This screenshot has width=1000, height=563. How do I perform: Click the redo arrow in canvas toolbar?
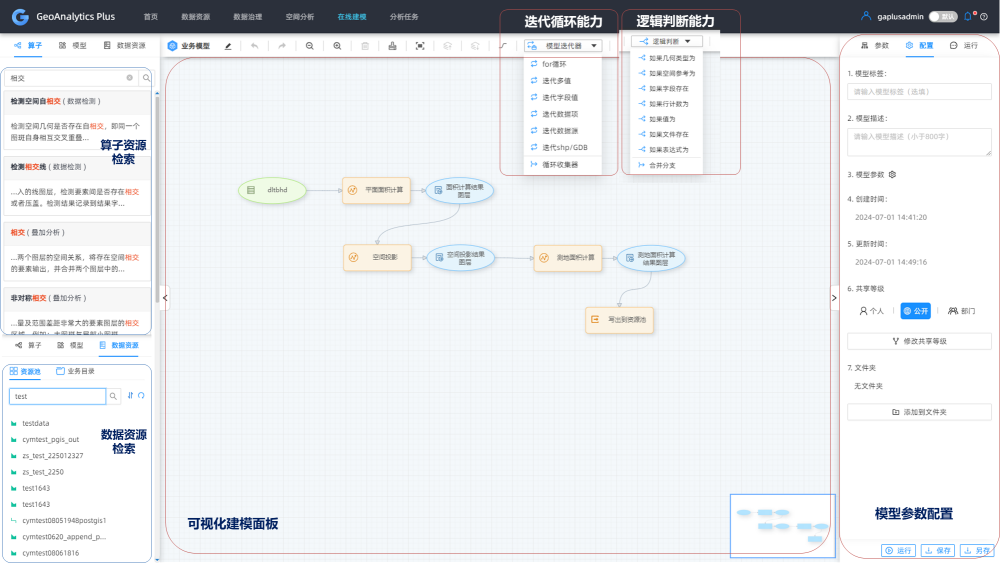pos(282,46)
